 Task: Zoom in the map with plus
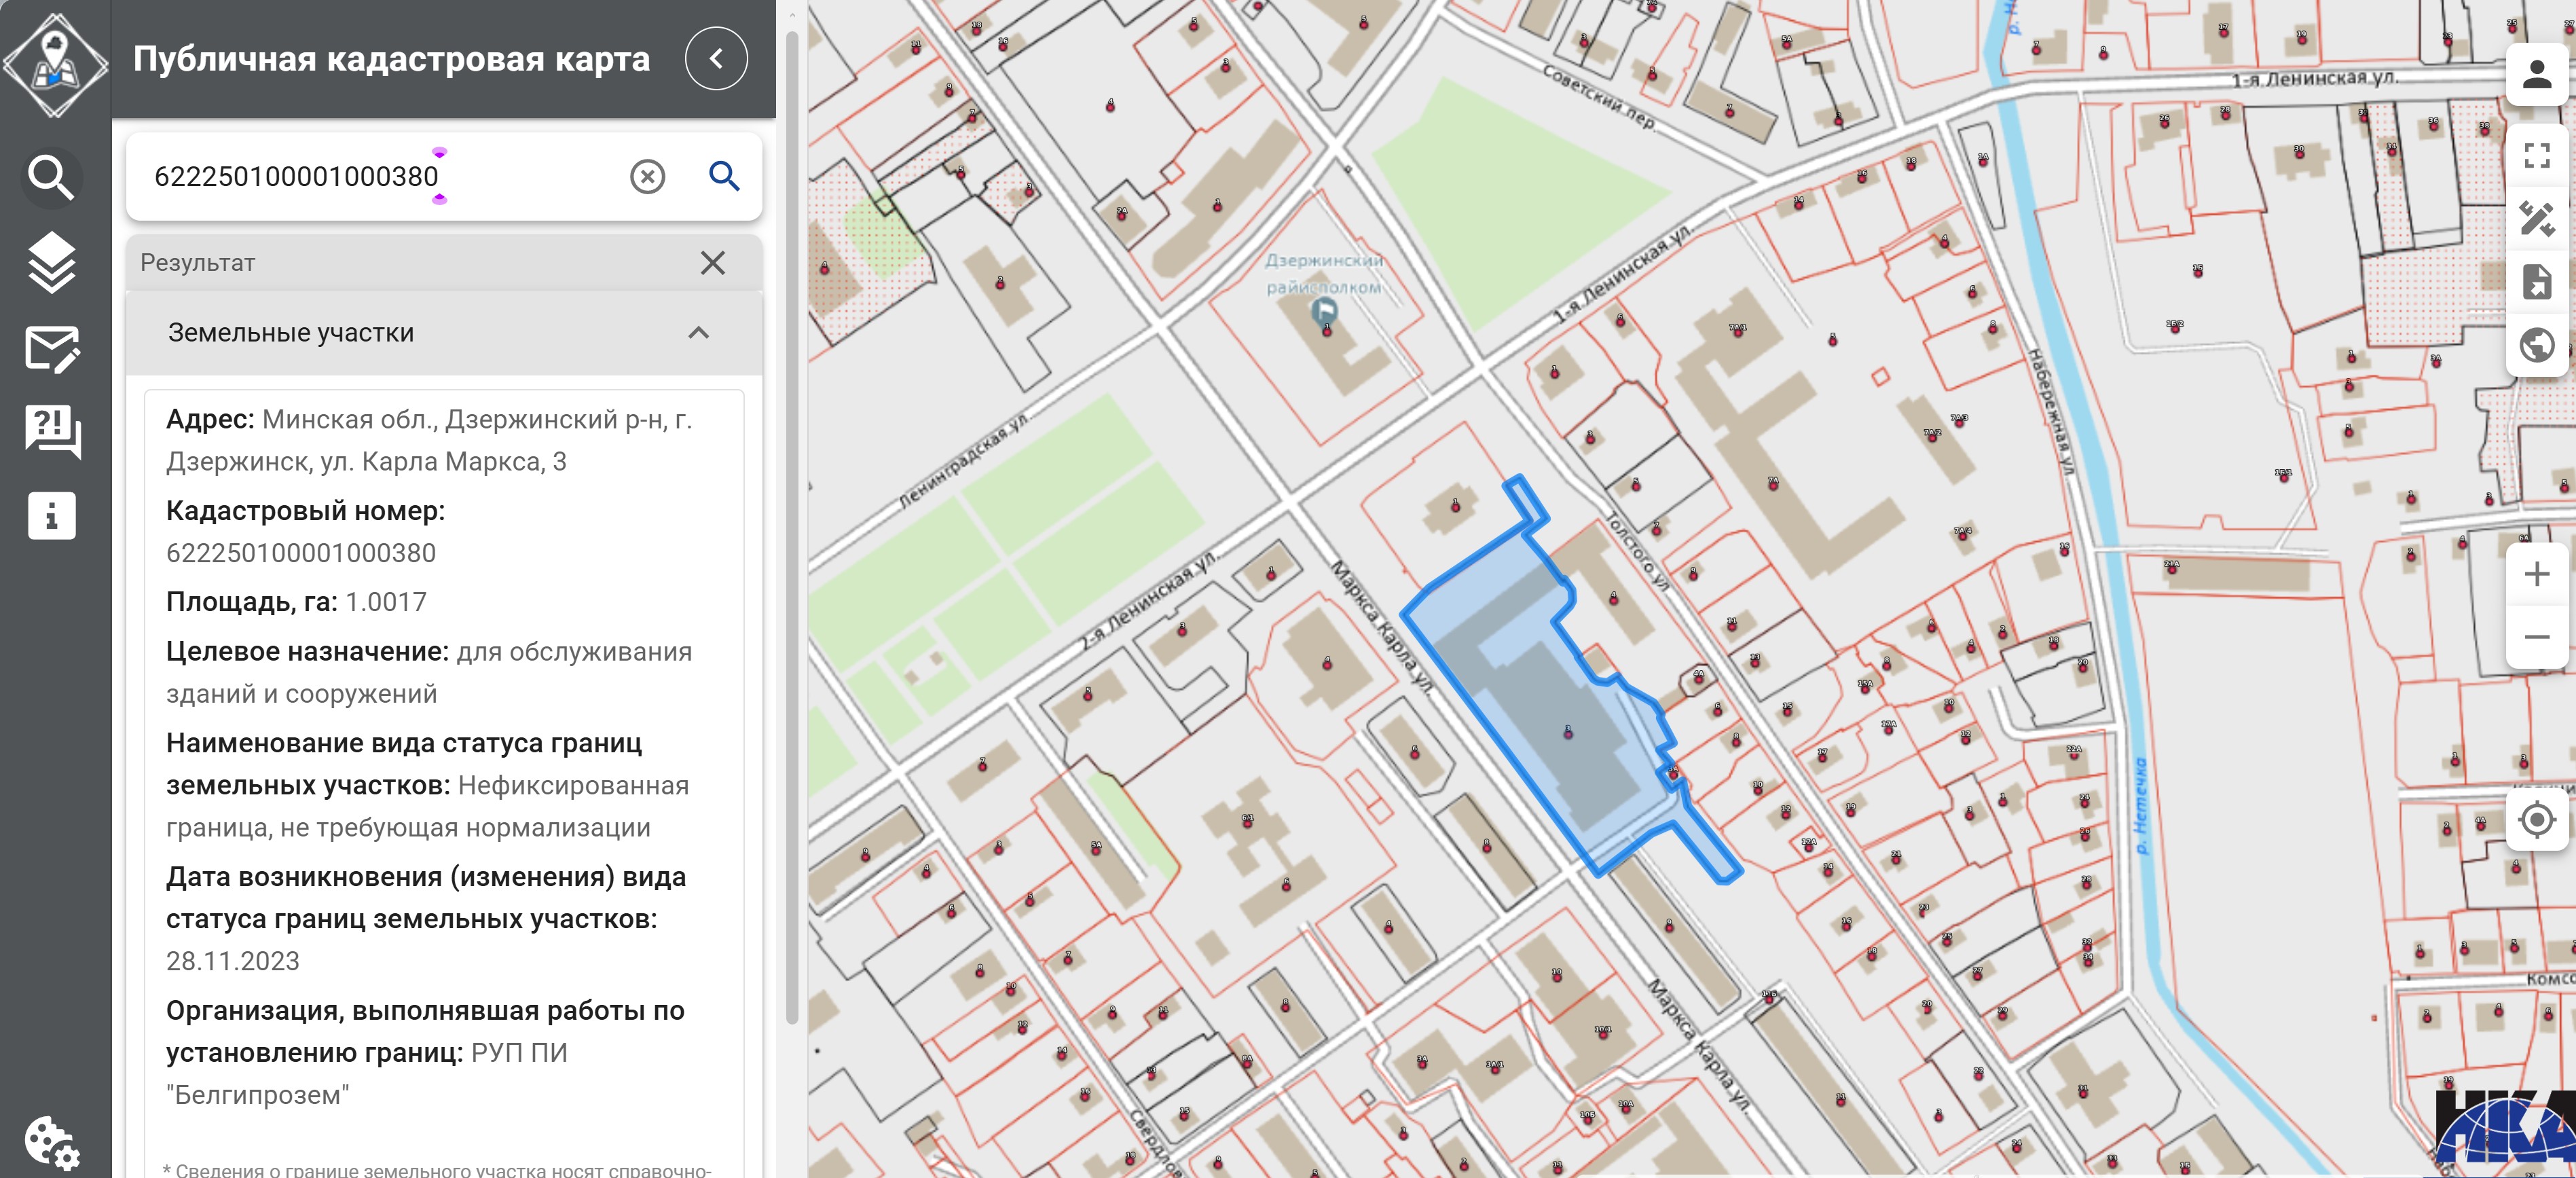coord(2536,574)
